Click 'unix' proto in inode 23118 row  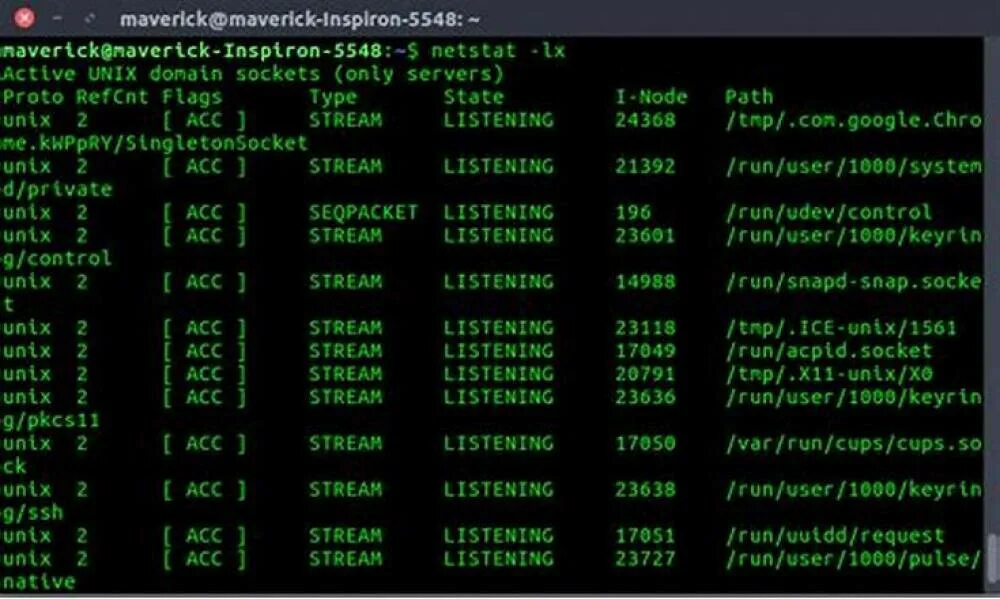(x=26, y=328)
